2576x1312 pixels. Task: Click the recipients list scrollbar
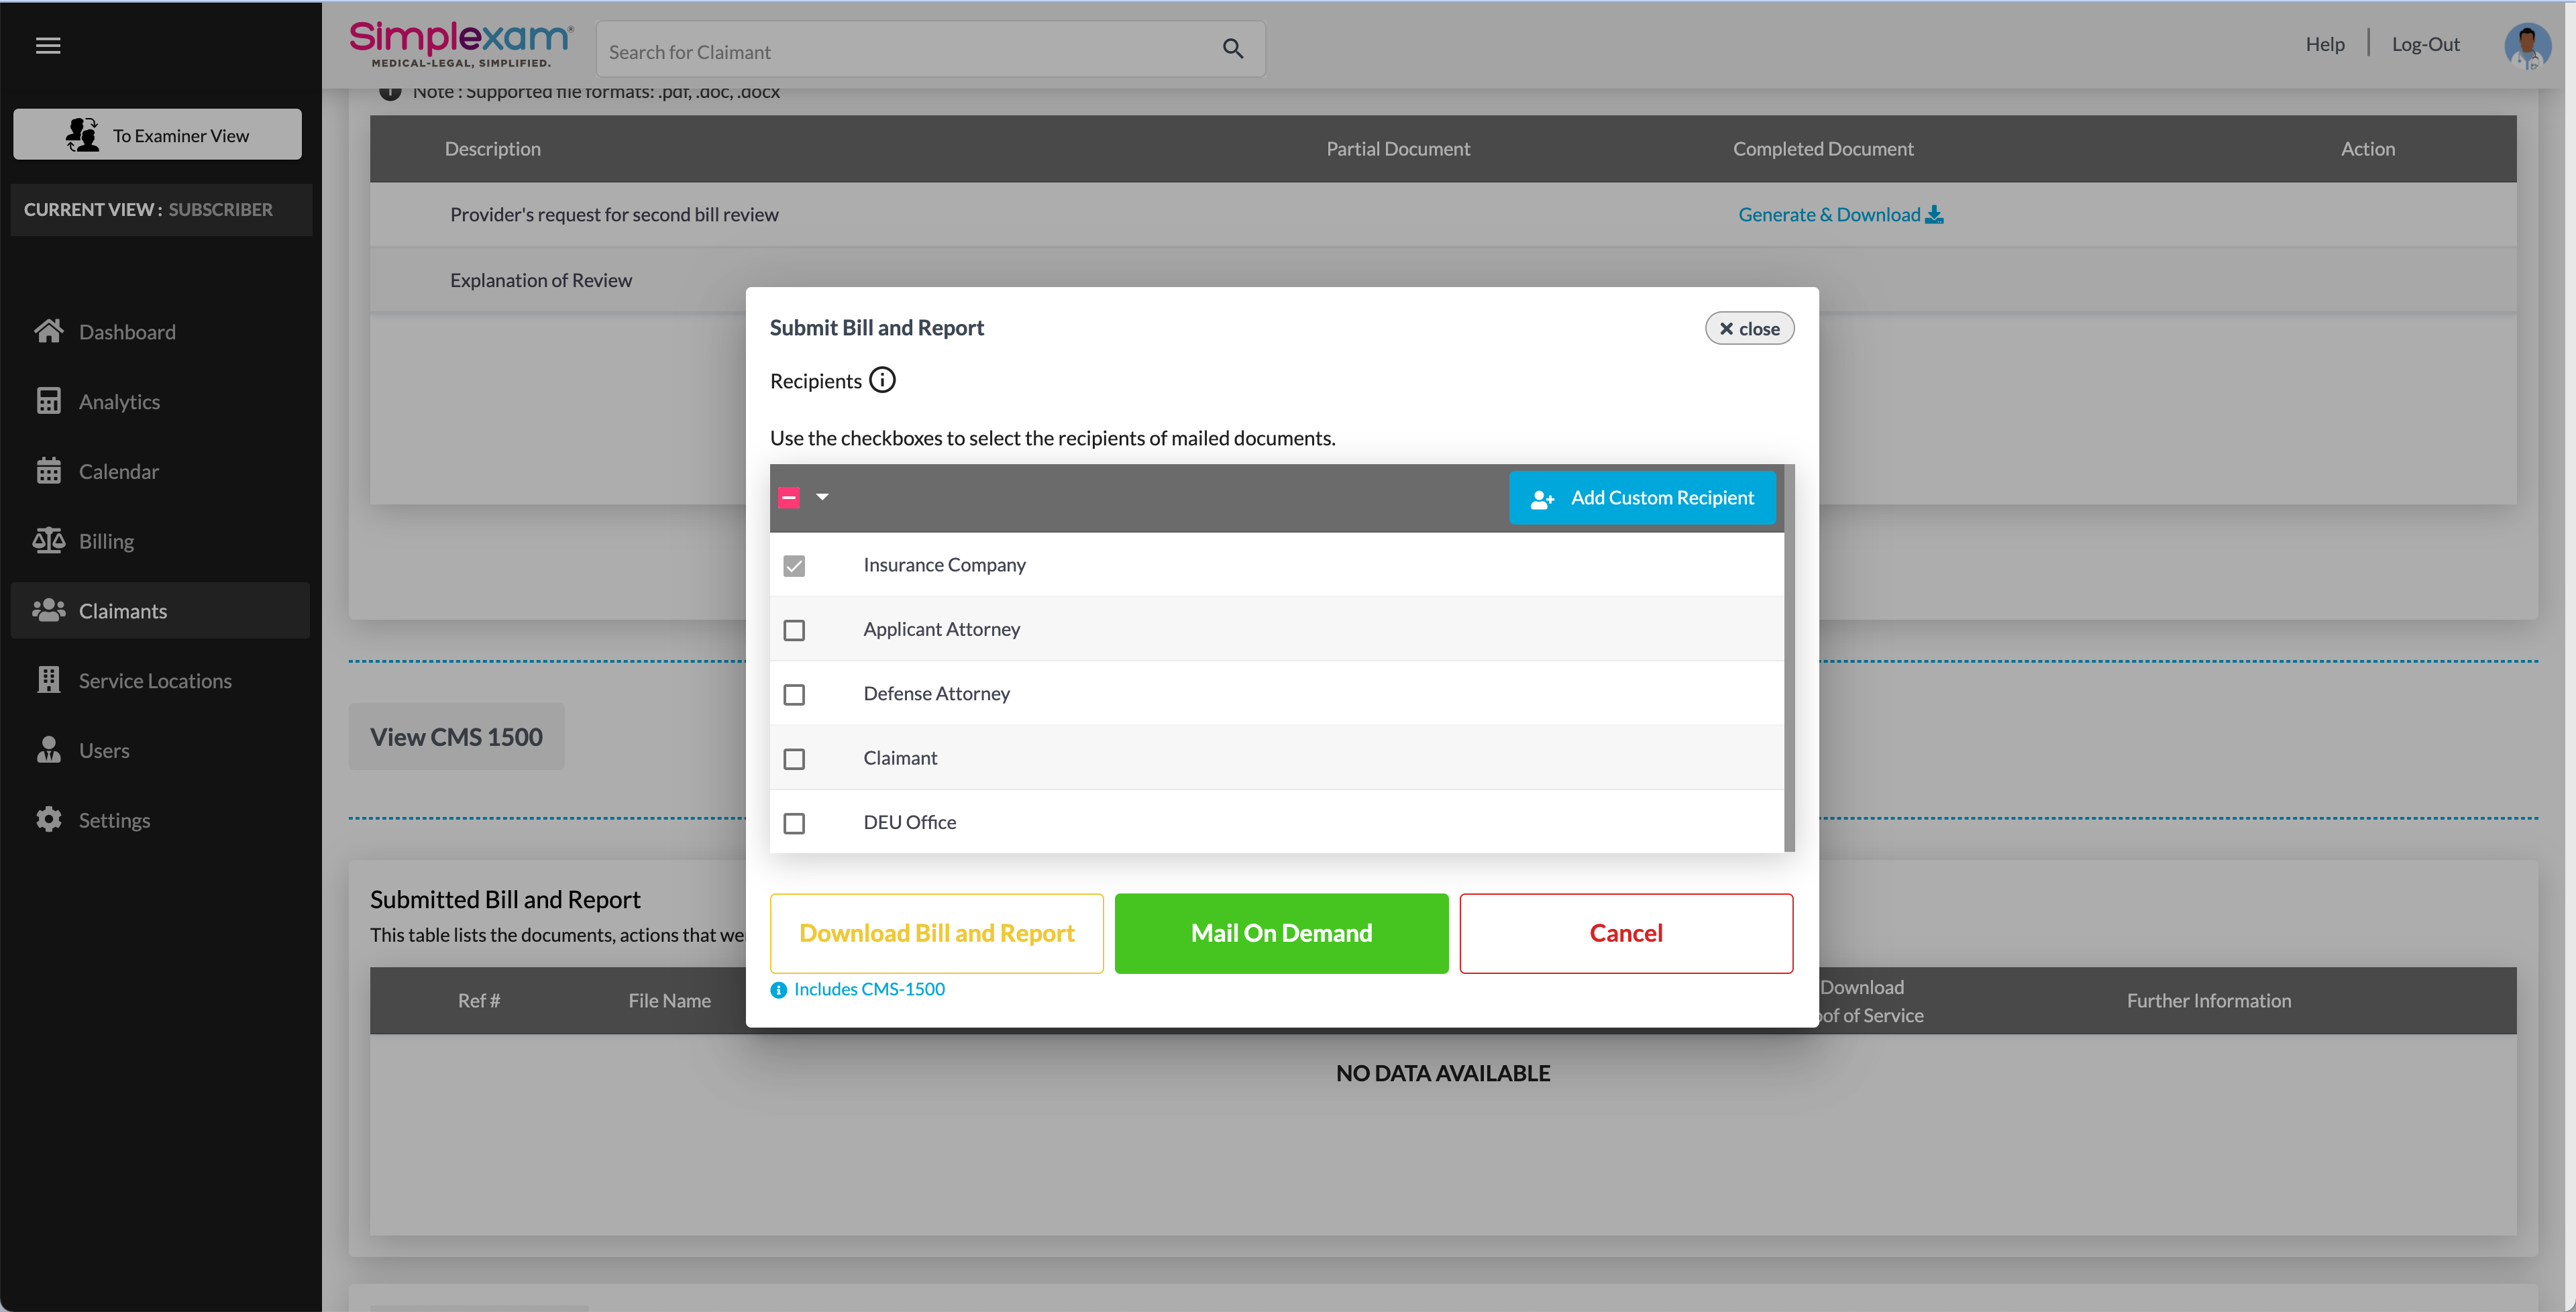[x=1789, y=660]
